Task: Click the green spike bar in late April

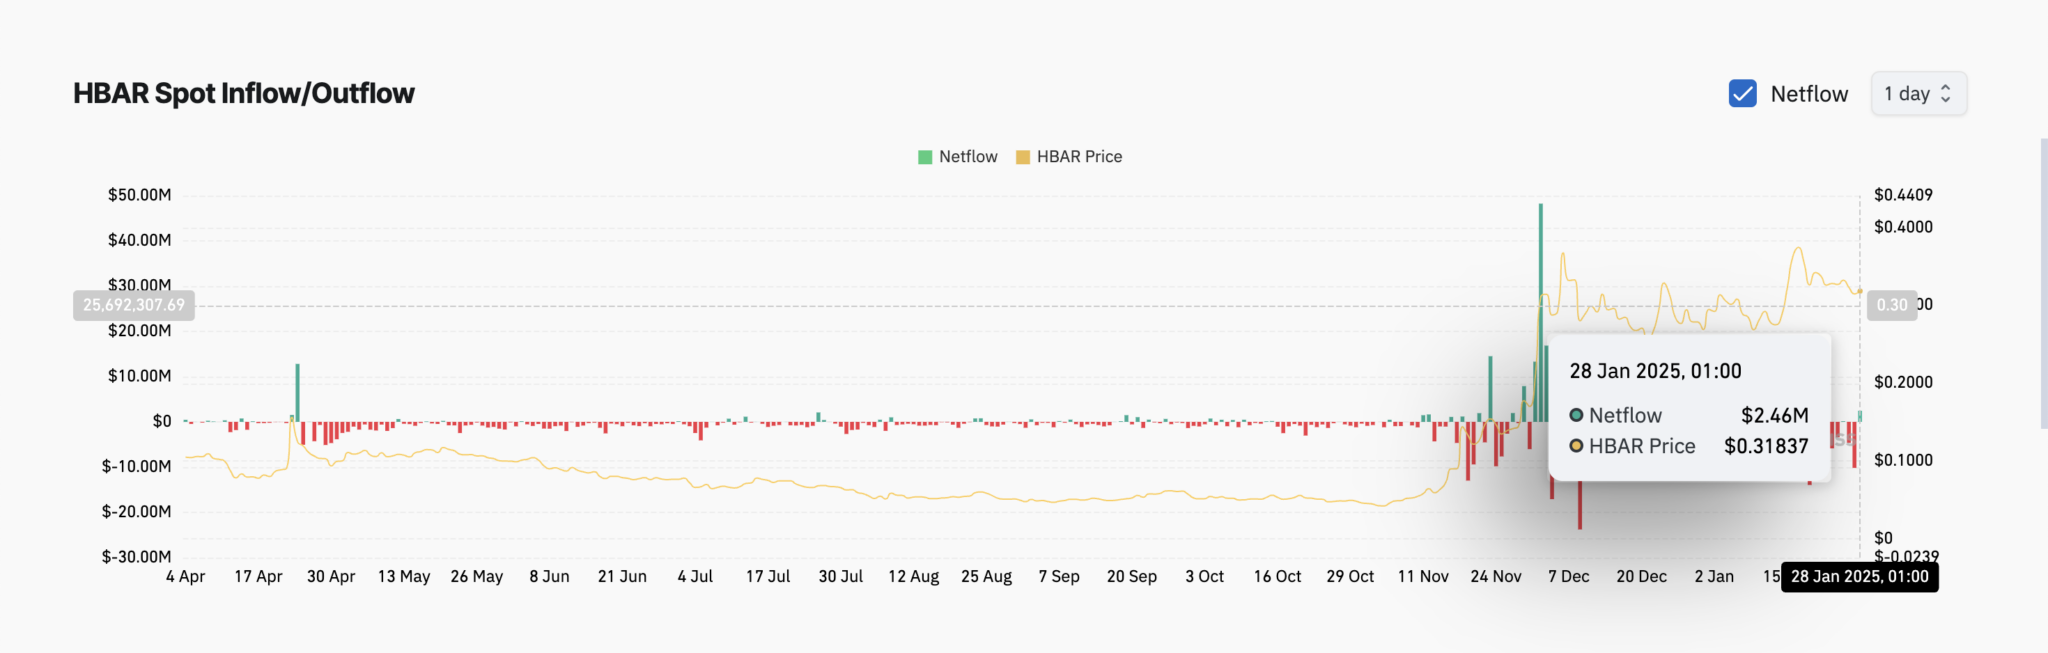Action: click(x=297, y=392)
